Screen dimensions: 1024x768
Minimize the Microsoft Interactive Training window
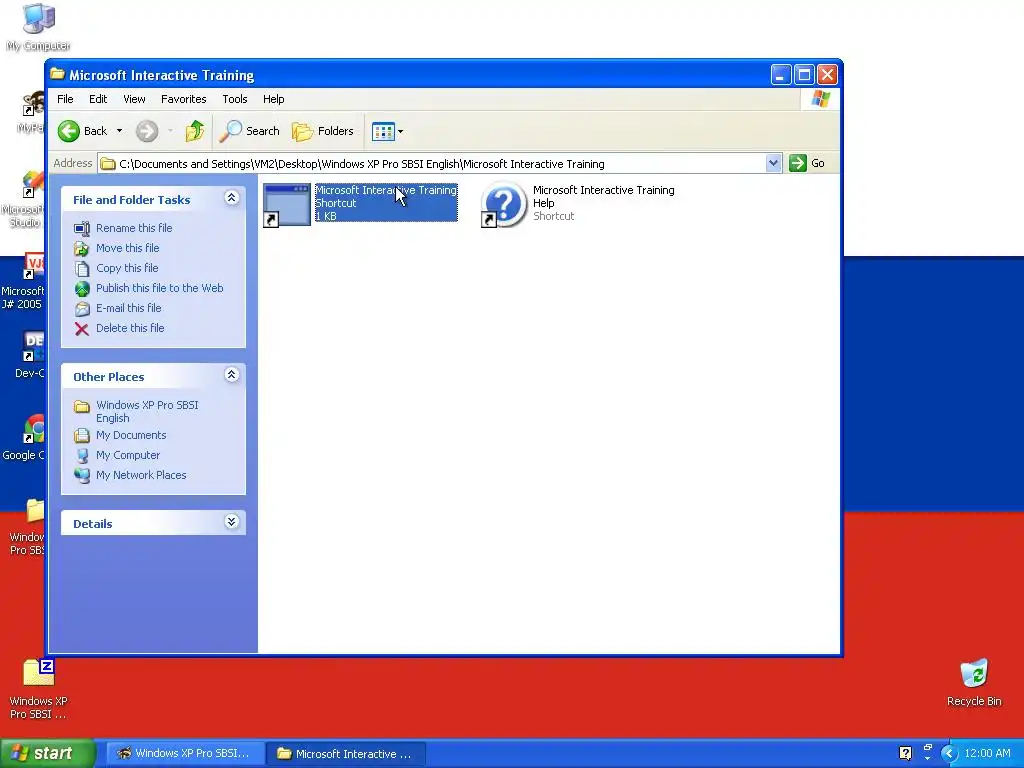click(780, 74)
